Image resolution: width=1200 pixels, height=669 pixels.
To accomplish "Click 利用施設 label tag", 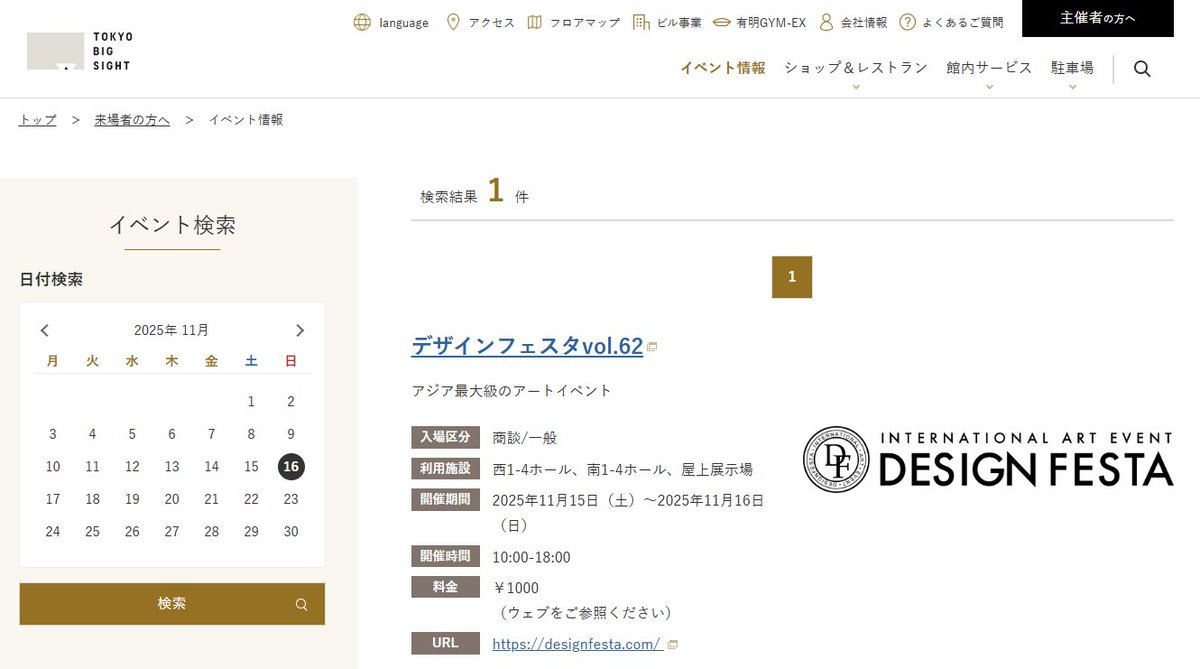I will point(445,469).
